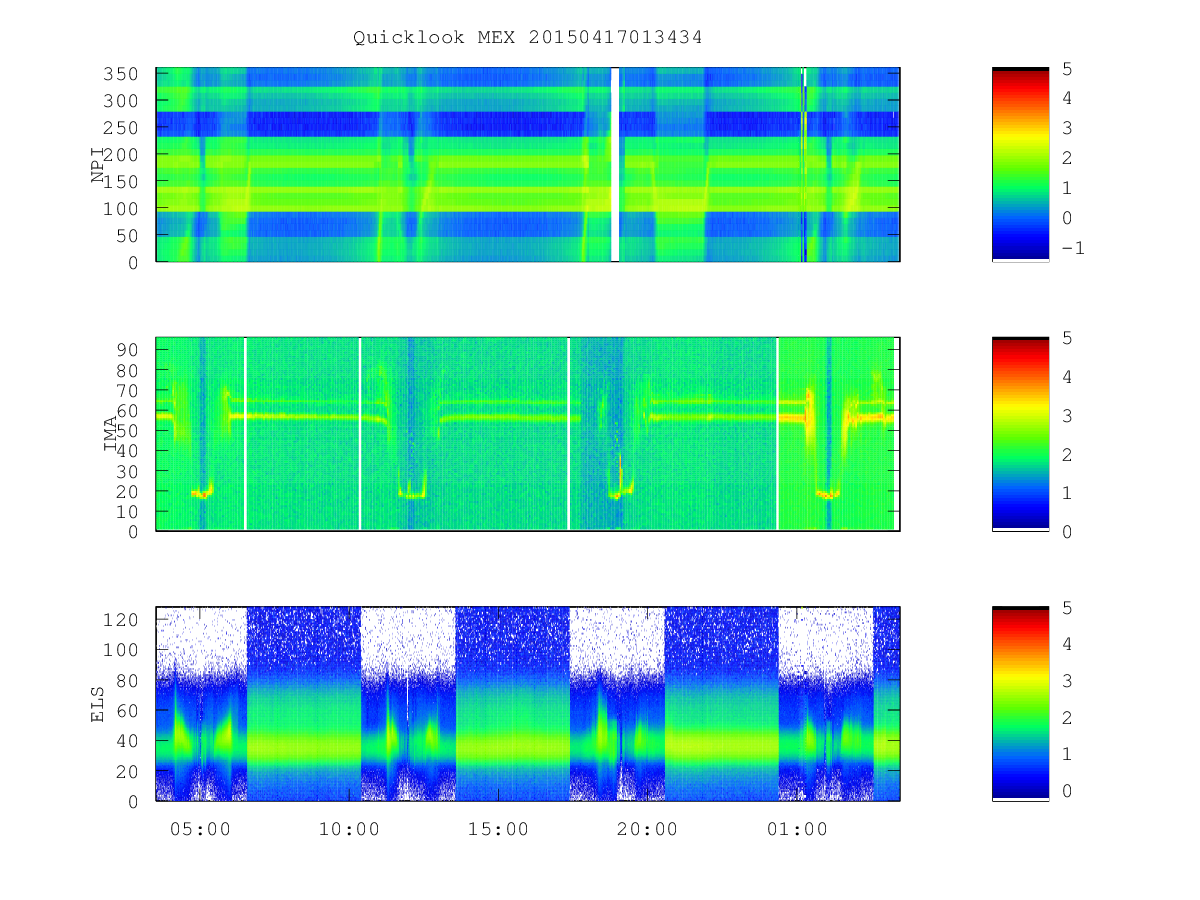The height and width of the screenshot is (900, 1200).
Task: Click the Quicklook MEX 20150417013434 title
Action: tap(527, 37)
